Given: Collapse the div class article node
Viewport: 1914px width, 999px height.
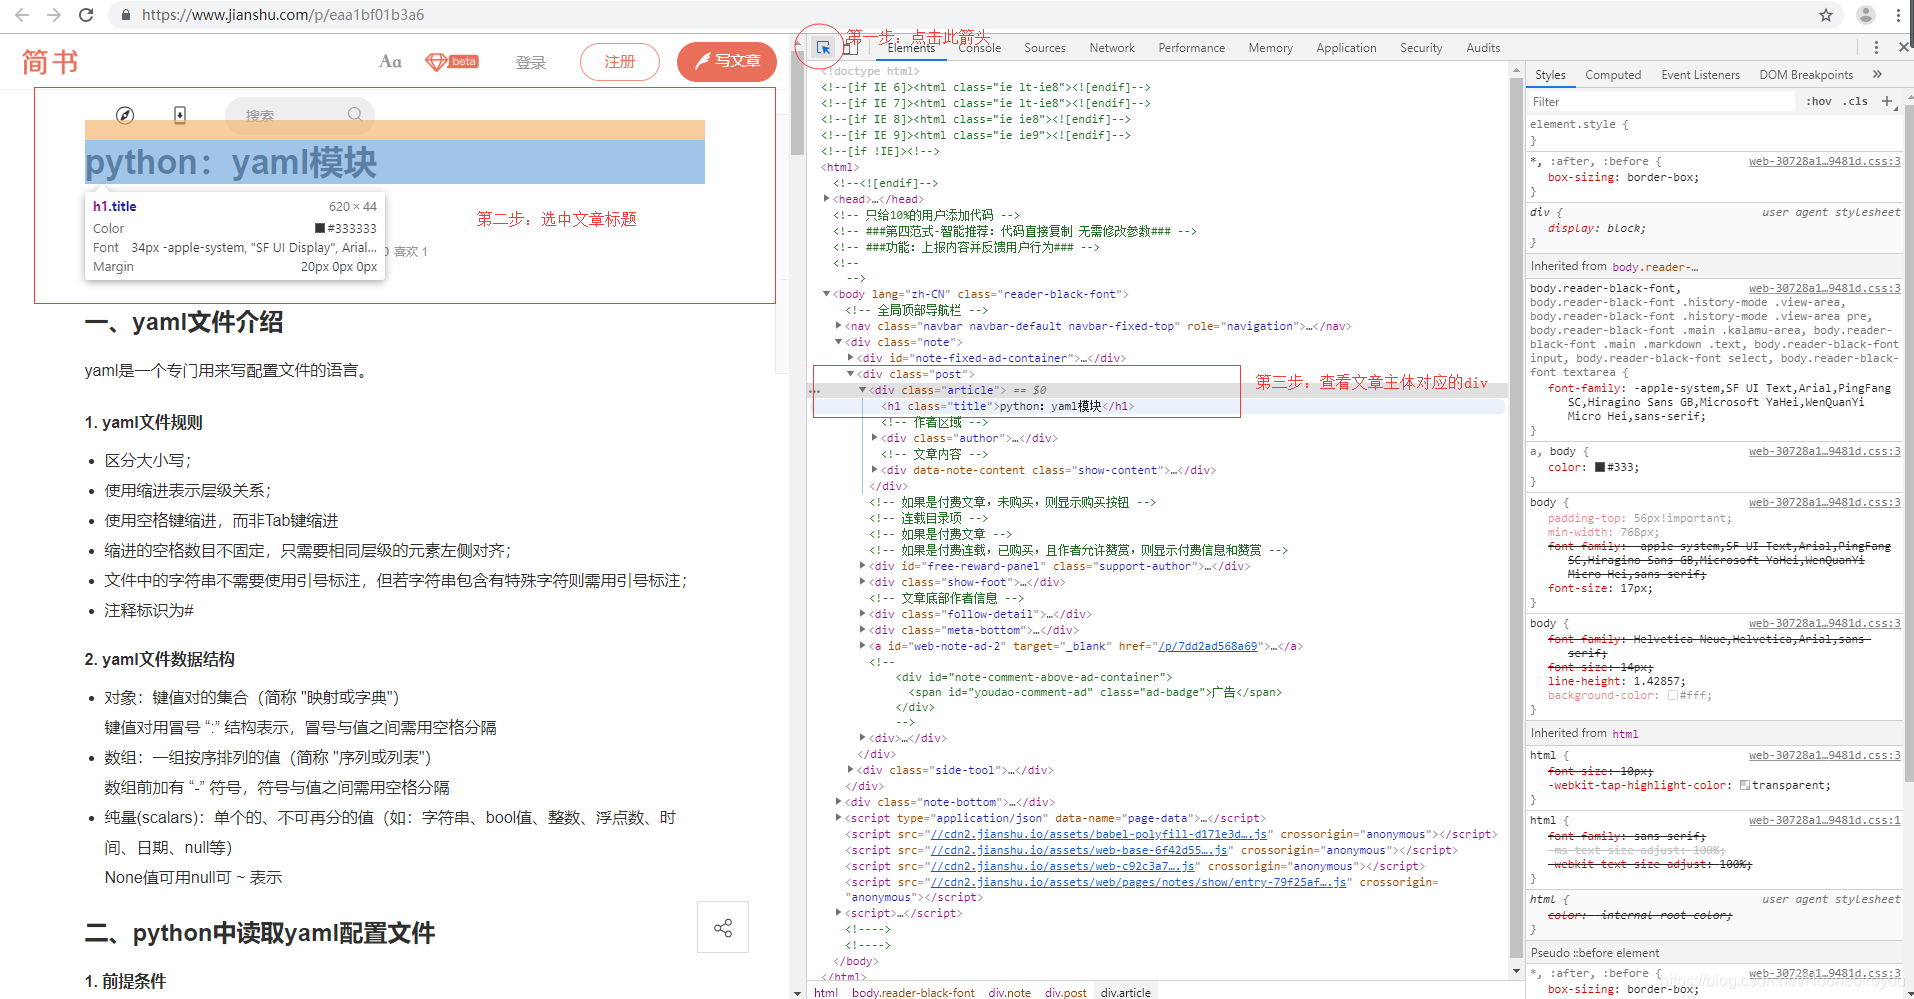Looking at the screenshot, I should pyautogui.click(x=862, y=390).
